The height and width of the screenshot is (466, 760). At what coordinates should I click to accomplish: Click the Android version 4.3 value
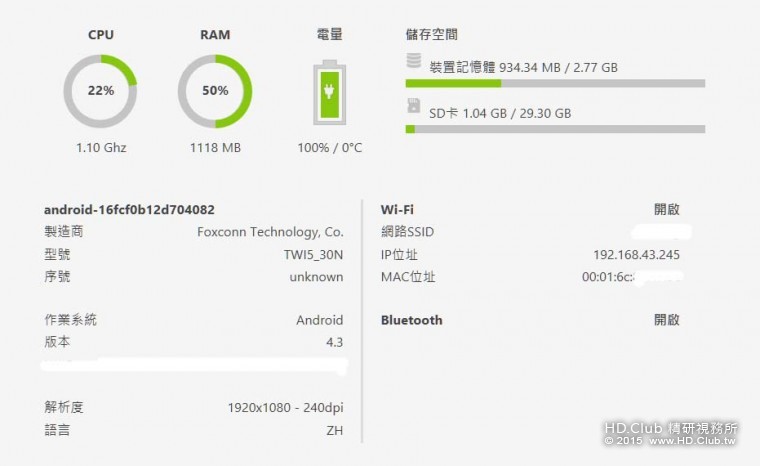[334, 342]
